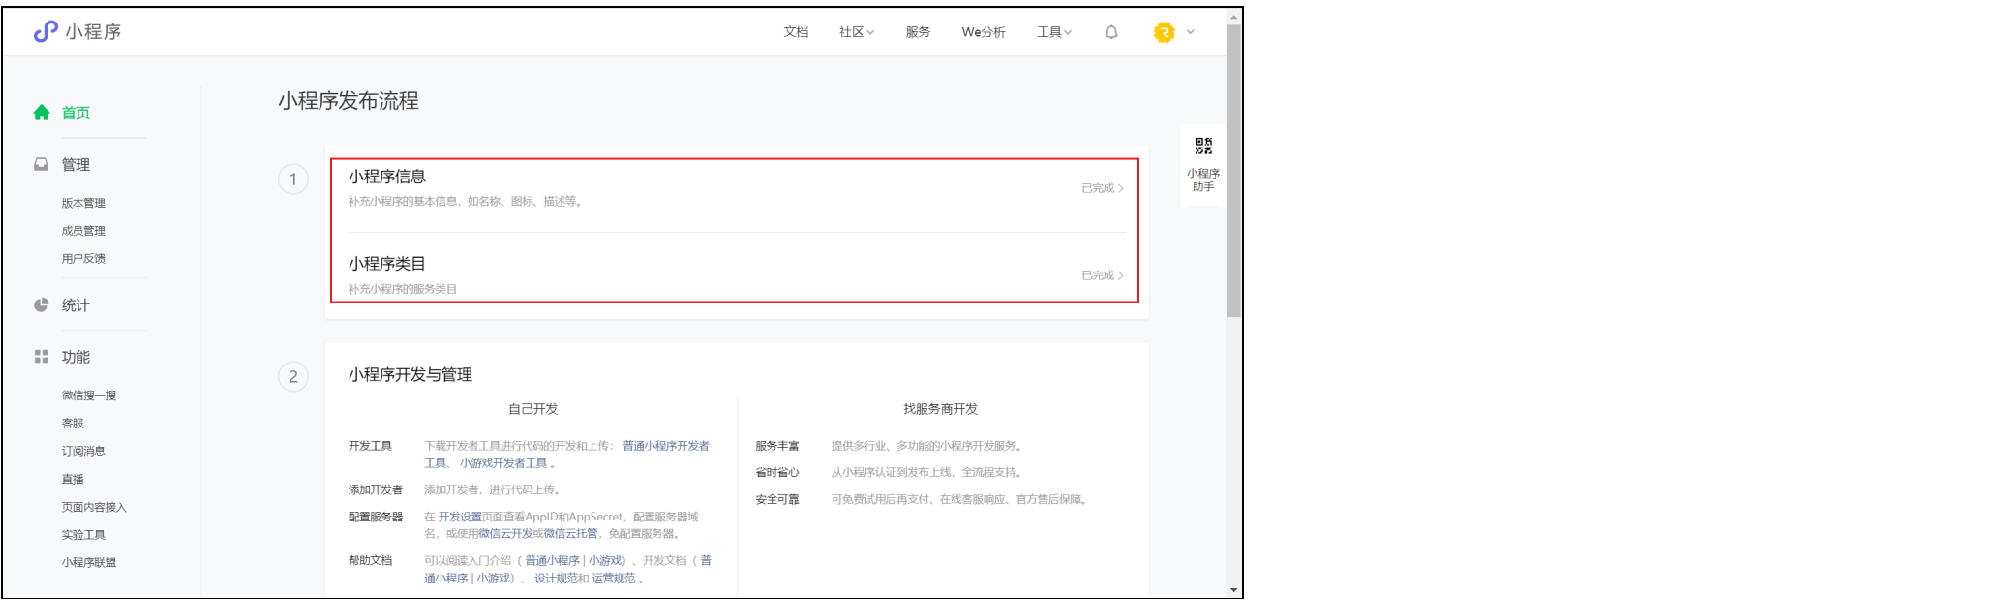Open 客服 in the sidebar
Screen dimensions: 1994x603
pyautogui.click(x=73, y=424)
